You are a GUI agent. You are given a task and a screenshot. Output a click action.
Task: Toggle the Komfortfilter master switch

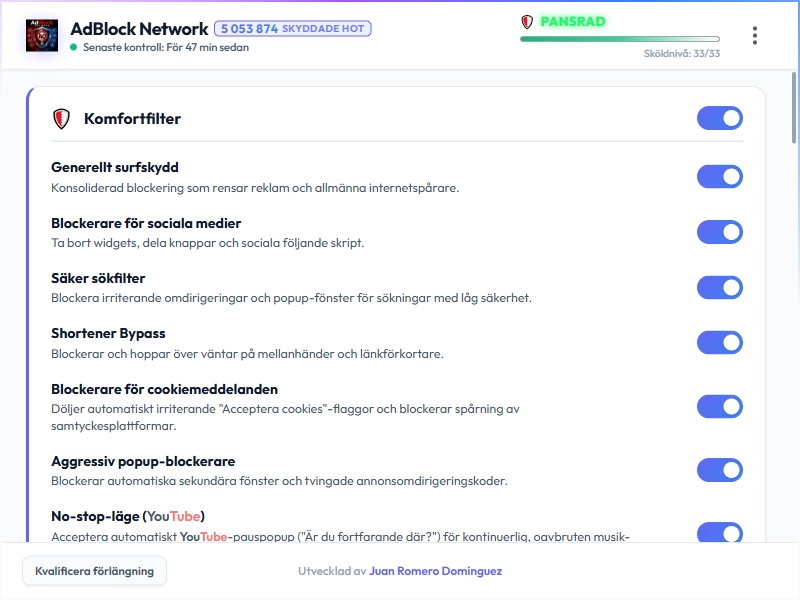tap(719, 118)
